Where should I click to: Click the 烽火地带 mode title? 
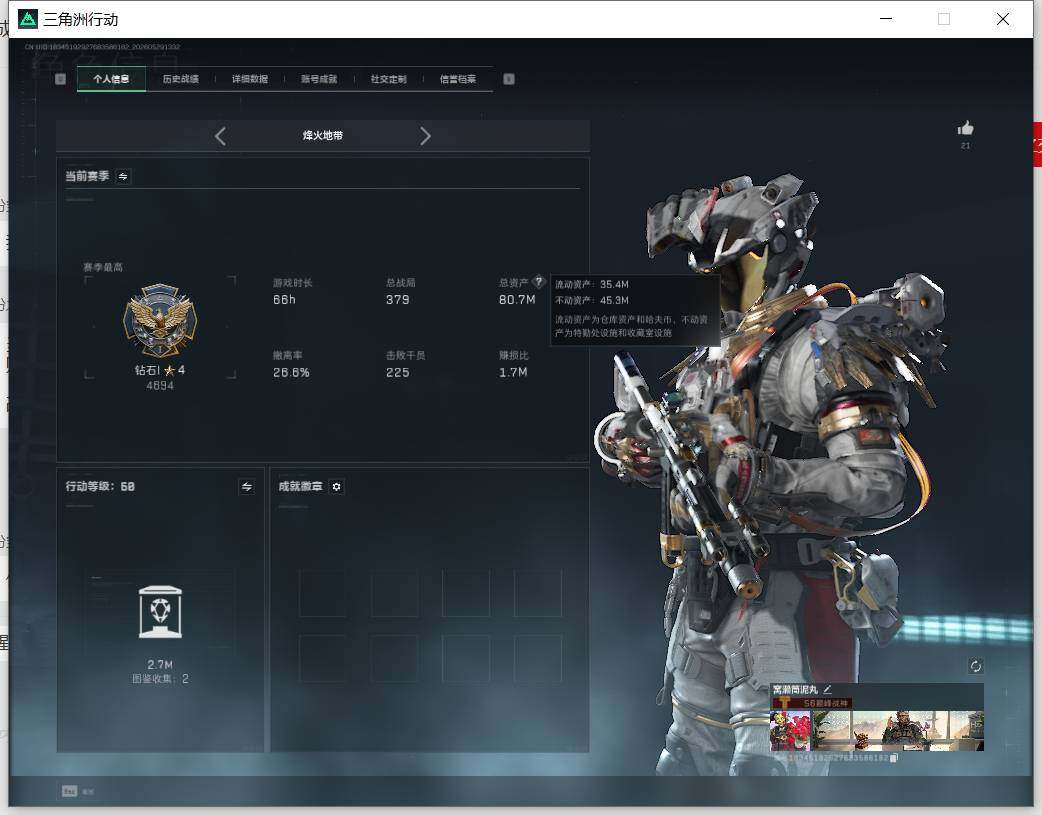[x=323, y=136]
